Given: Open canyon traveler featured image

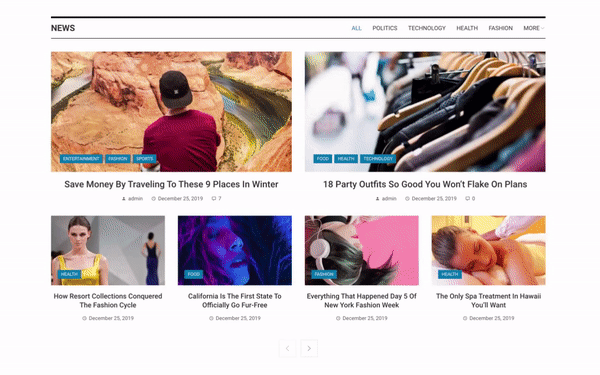Looking at the screenshot, I should 171,112.
